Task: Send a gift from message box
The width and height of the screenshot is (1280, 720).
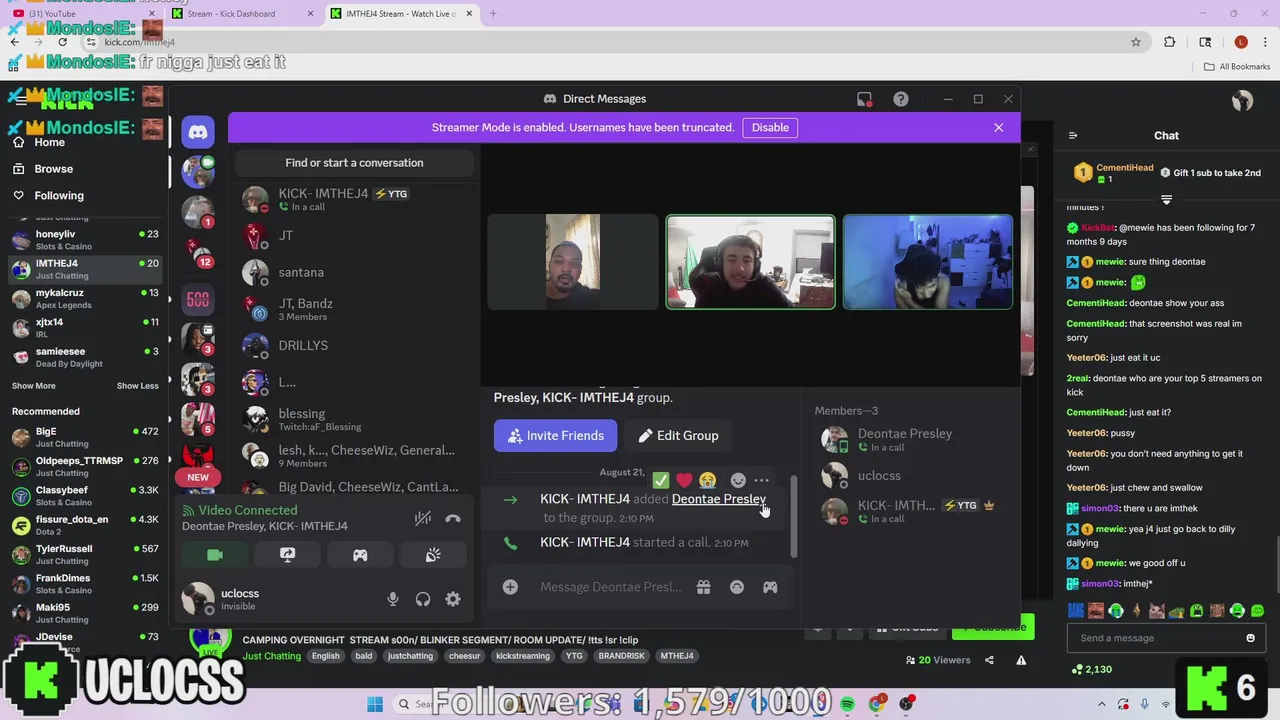Action: point(703,587)
